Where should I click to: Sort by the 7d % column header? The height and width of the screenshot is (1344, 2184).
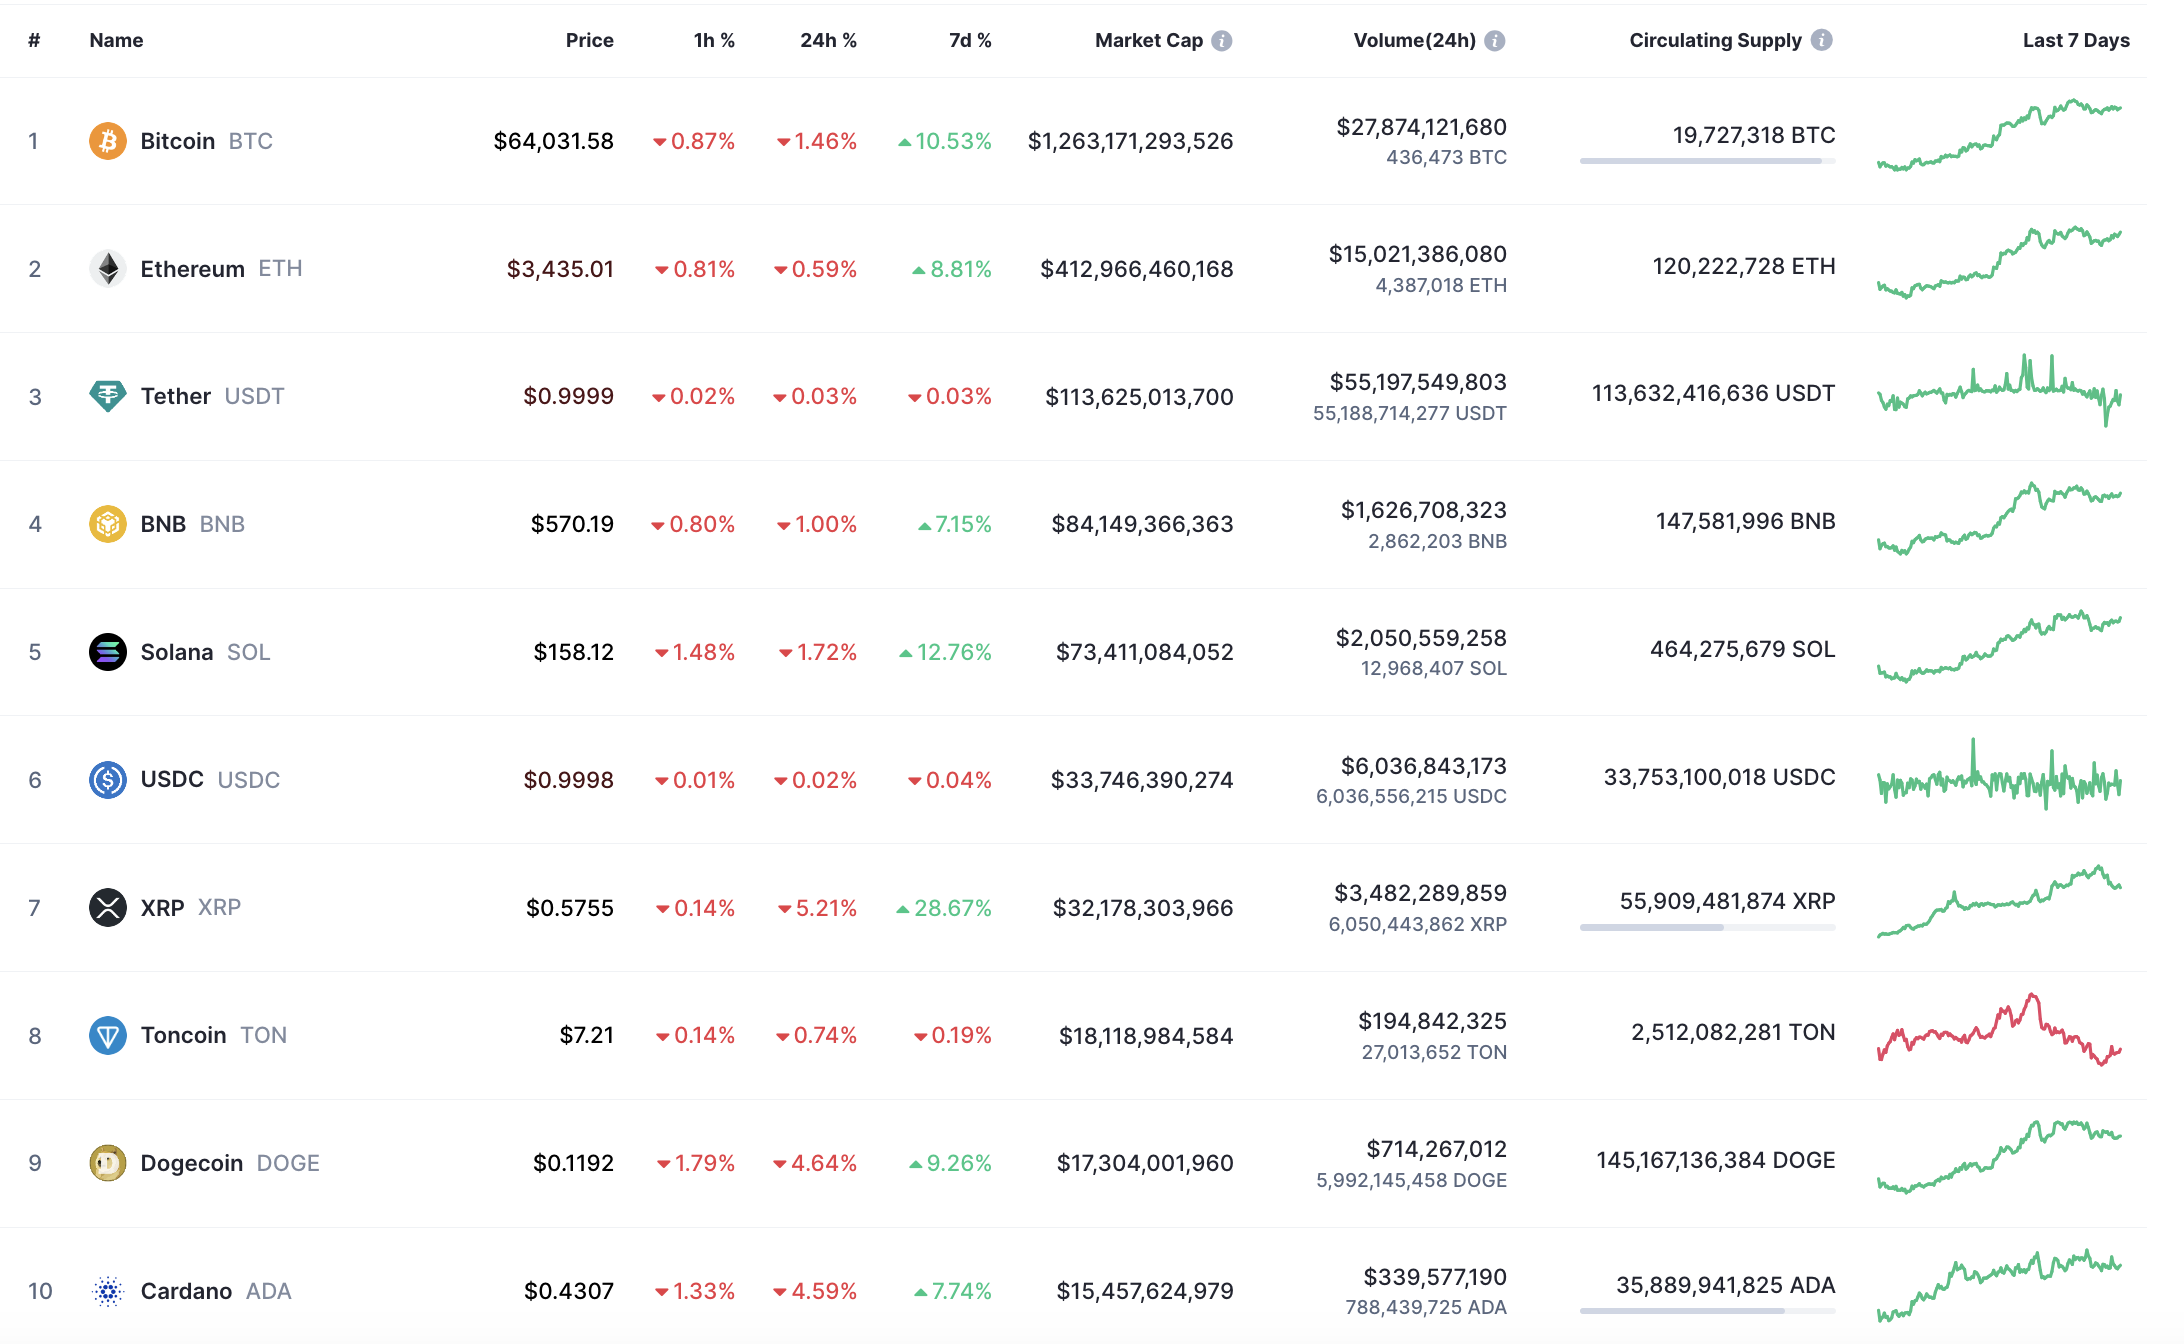pos(970,41)
